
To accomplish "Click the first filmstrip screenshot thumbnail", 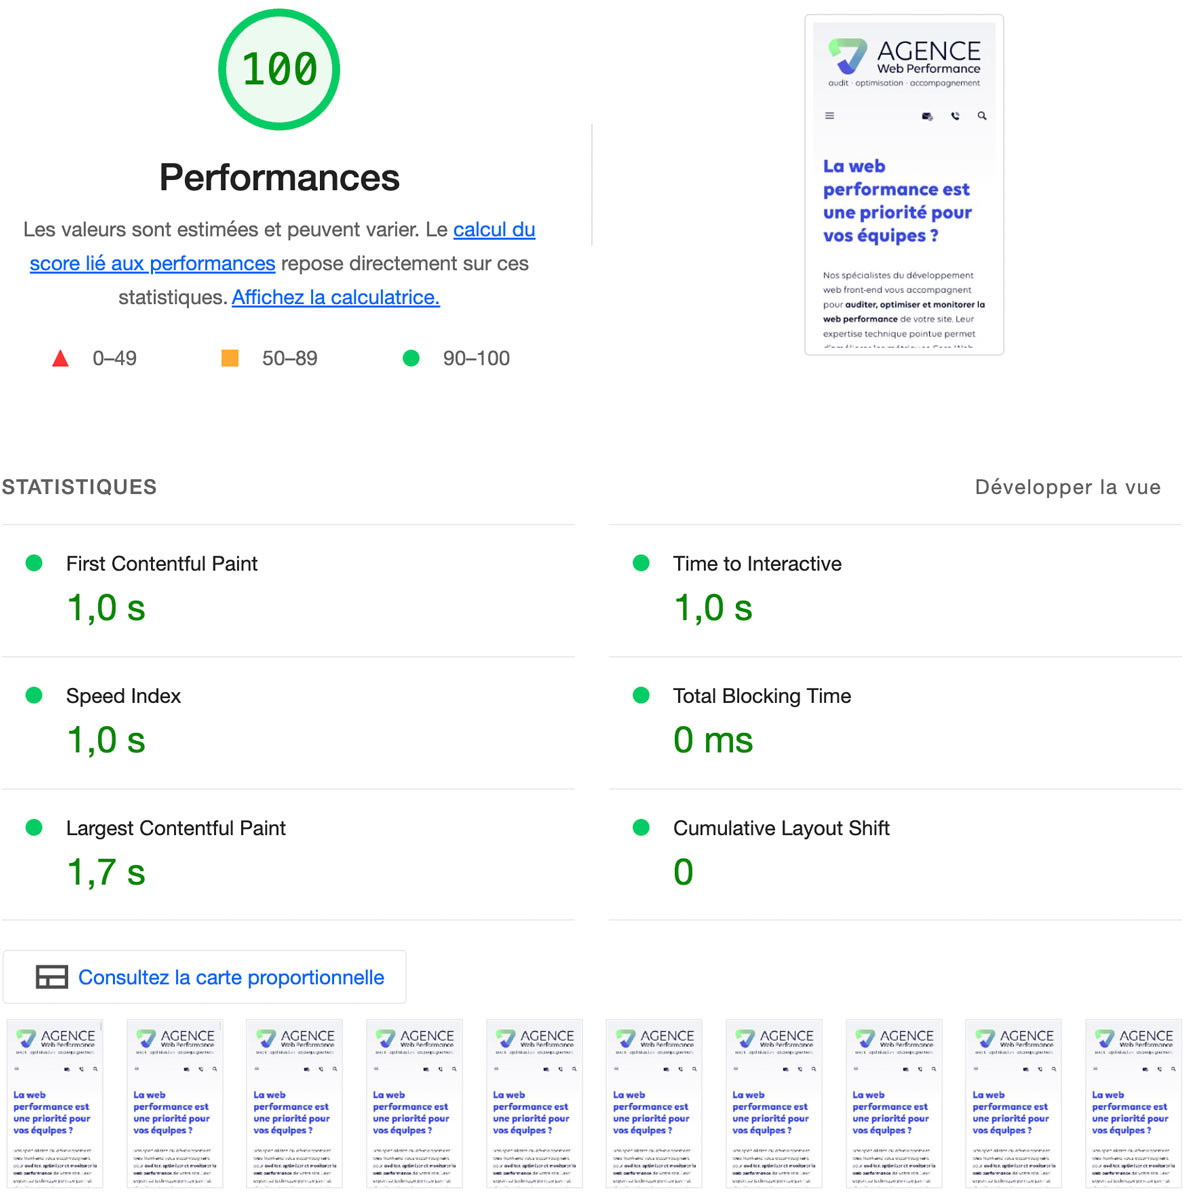I will tap(55, 1103).
